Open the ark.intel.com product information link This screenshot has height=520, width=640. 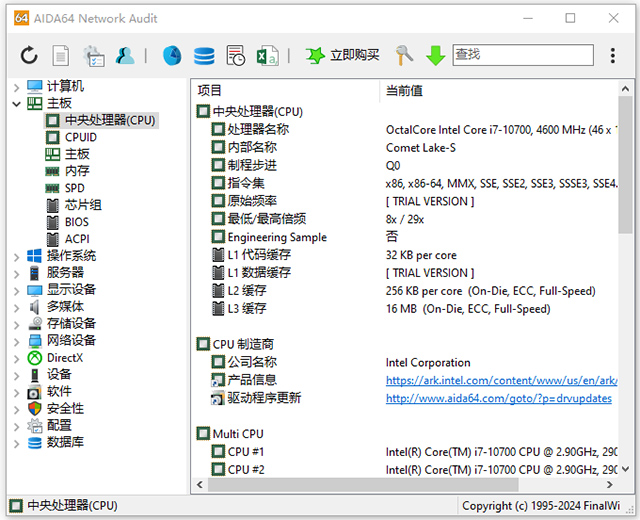pyautogui.click(x=501, y=380)
